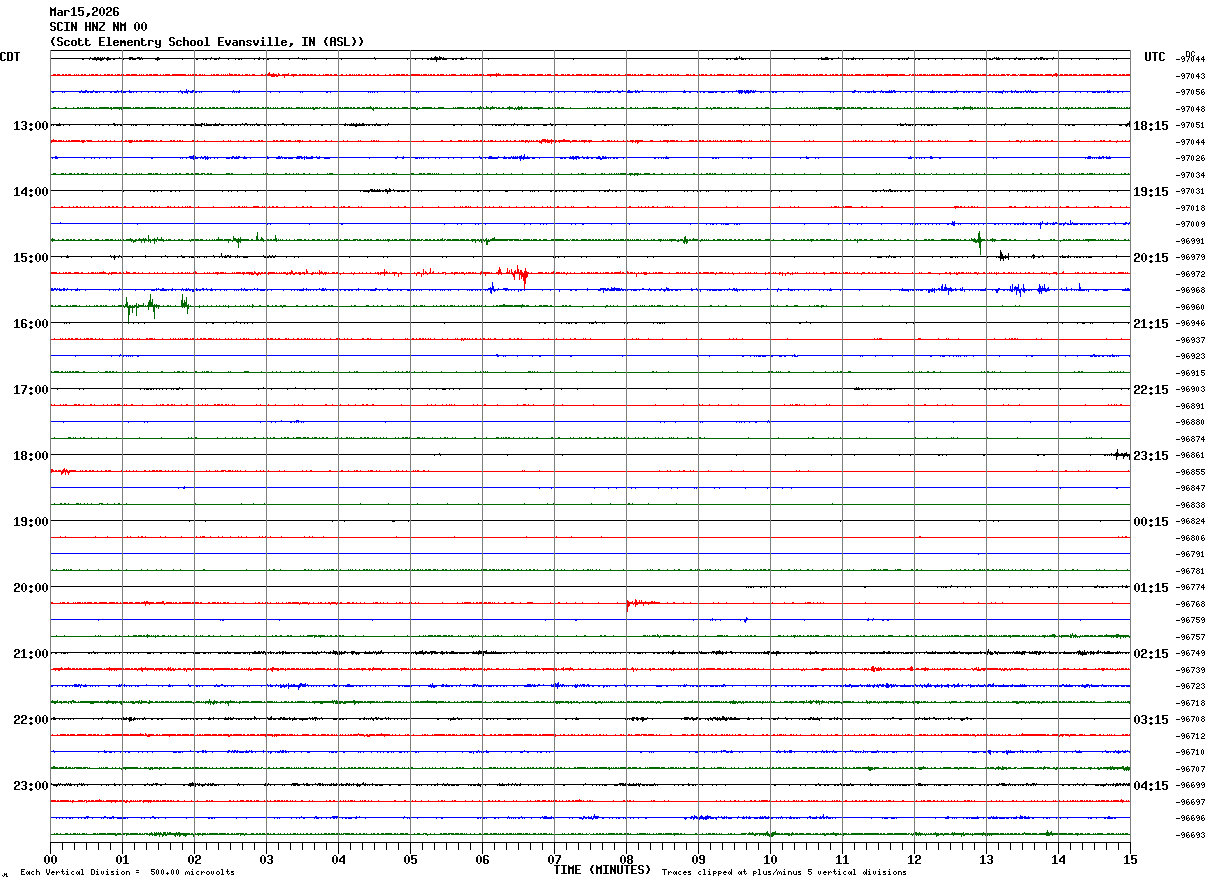Image resolution: width=1210 pixels, height=886 pixels.
Task: Click the DC offset value -96723
Action: [x=1190, y=686]
